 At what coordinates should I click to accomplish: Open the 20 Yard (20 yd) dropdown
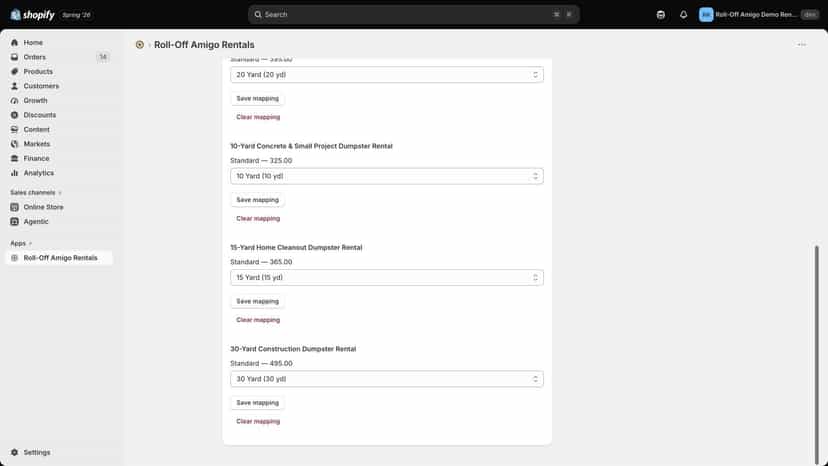click(387, 74)
